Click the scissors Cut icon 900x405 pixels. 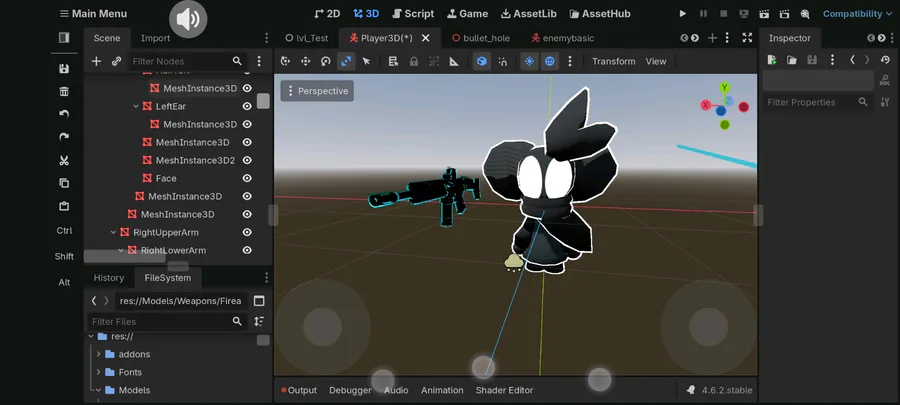pyautogui.click(x=64, y=161)
